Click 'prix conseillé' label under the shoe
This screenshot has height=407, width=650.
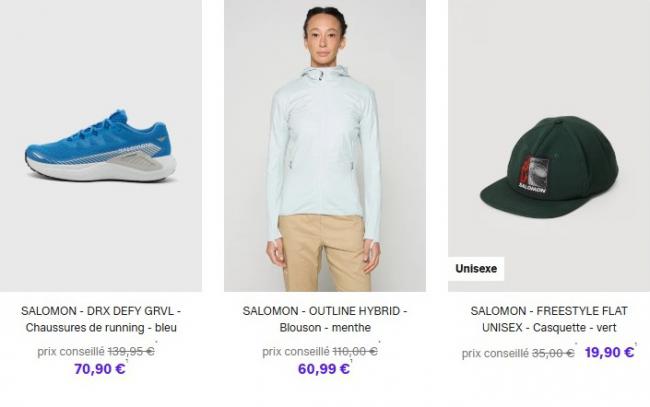71,351
